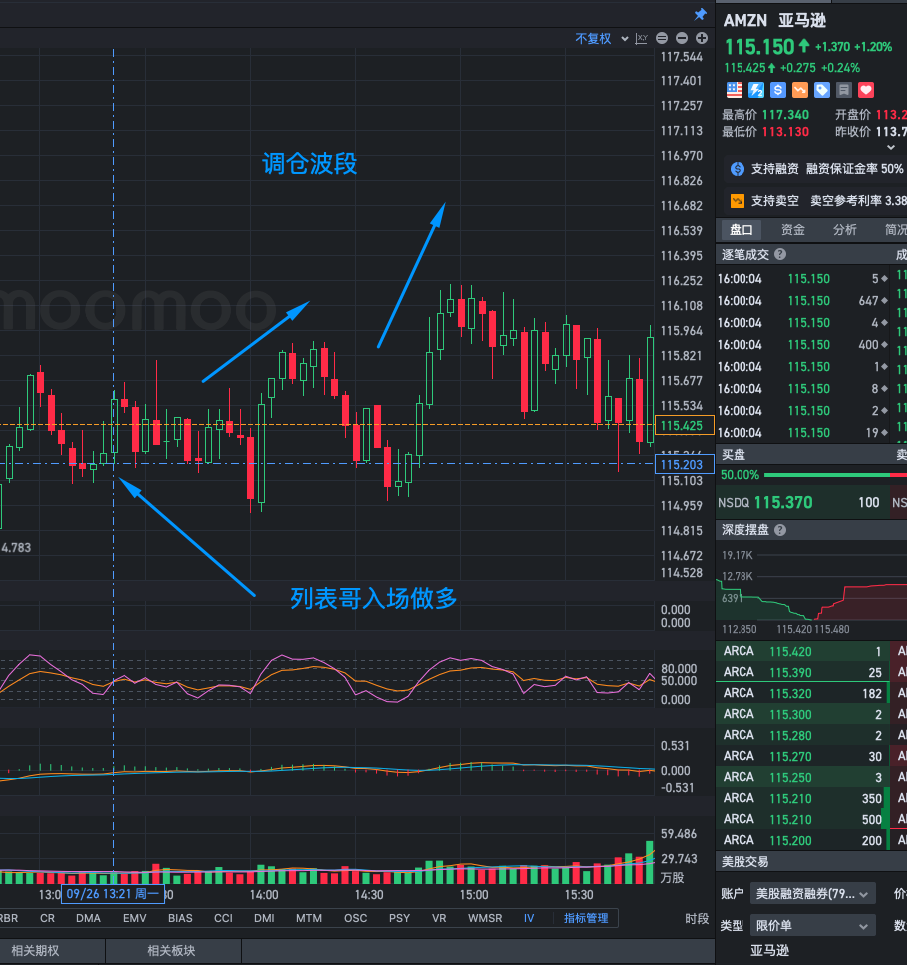
Task: Open the 类型 限价单 order type dropdown
Action: pos(812,926)
